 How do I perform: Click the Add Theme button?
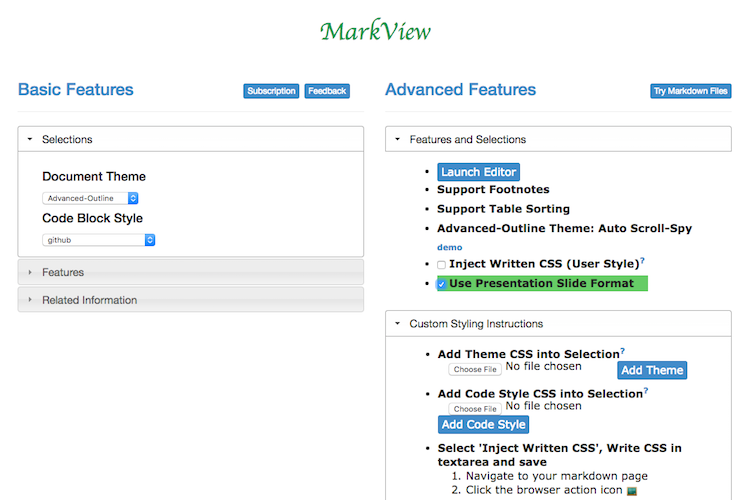(652, 370)
